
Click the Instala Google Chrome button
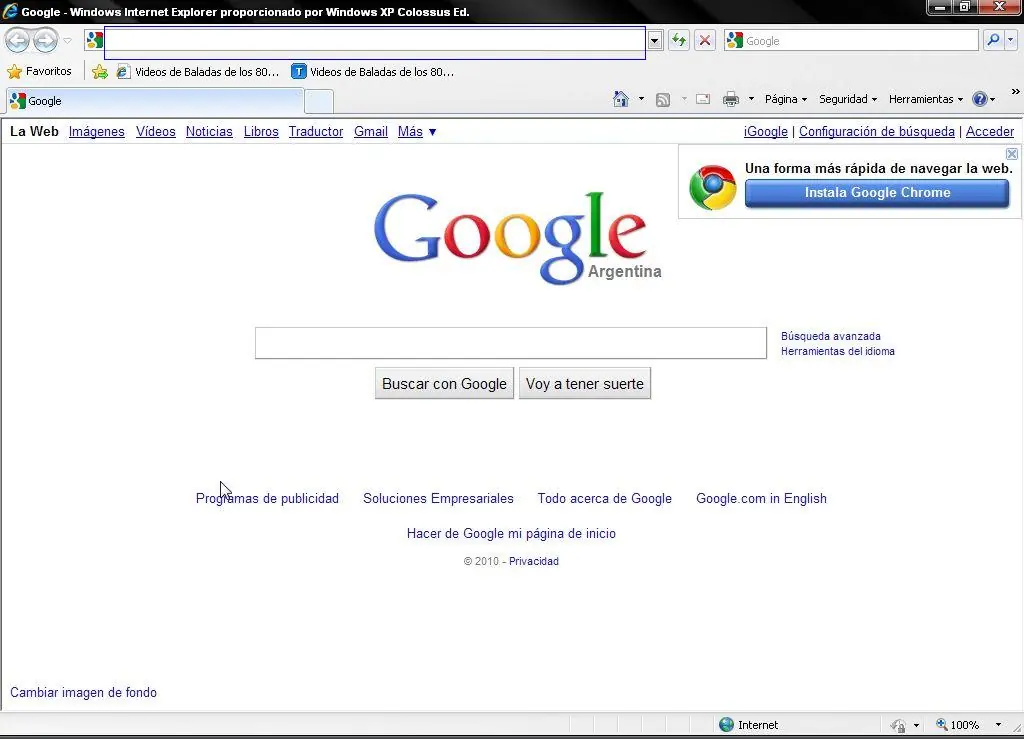click(877, 193)
